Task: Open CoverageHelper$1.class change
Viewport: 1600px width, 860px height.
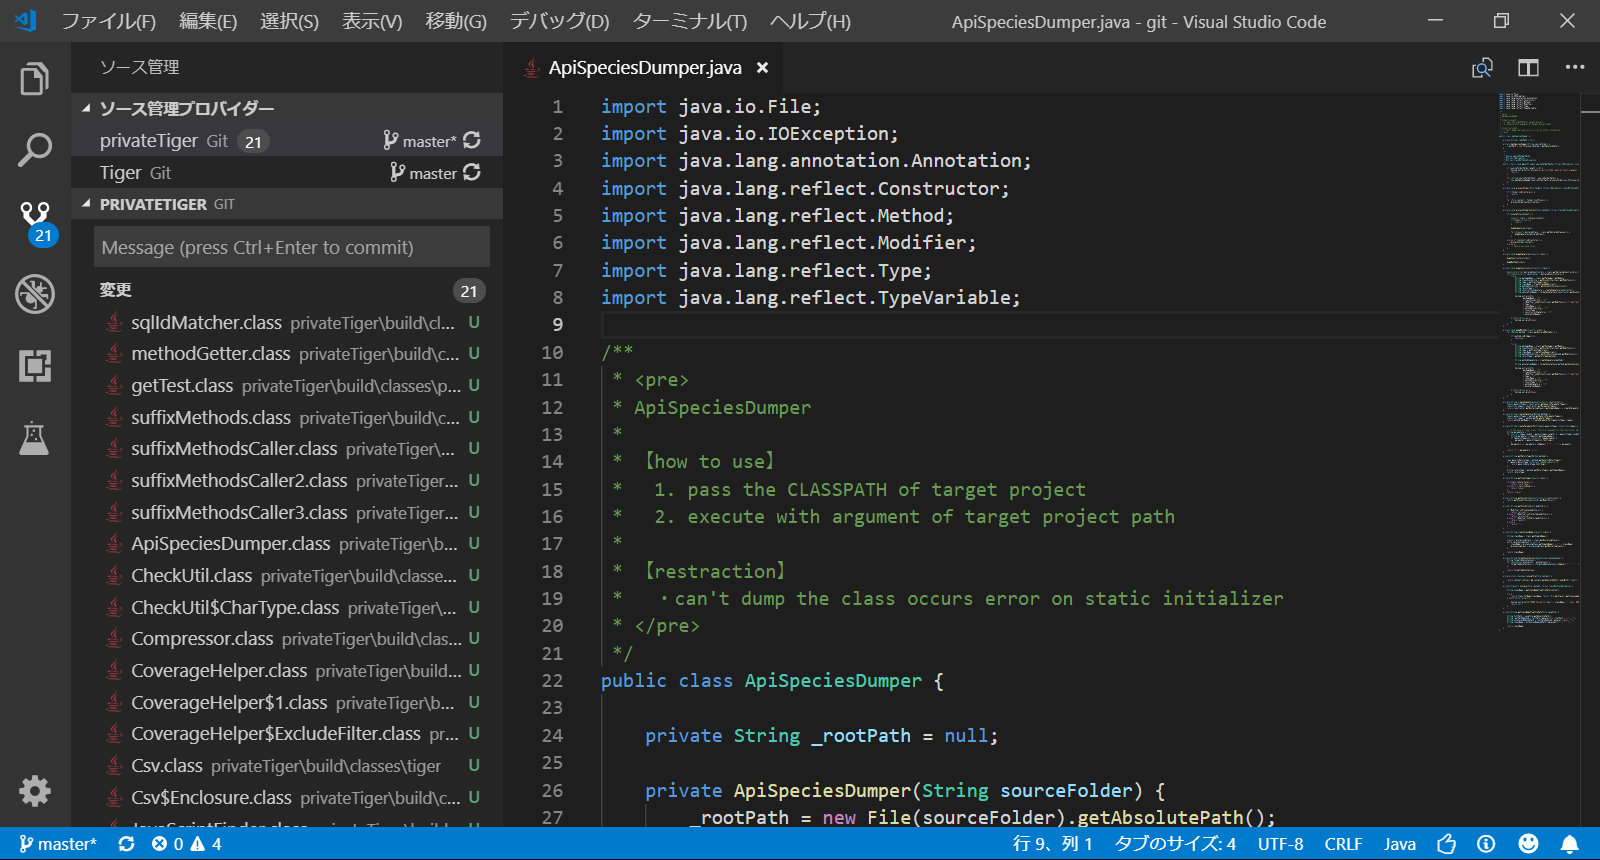Action: [287, 702]
